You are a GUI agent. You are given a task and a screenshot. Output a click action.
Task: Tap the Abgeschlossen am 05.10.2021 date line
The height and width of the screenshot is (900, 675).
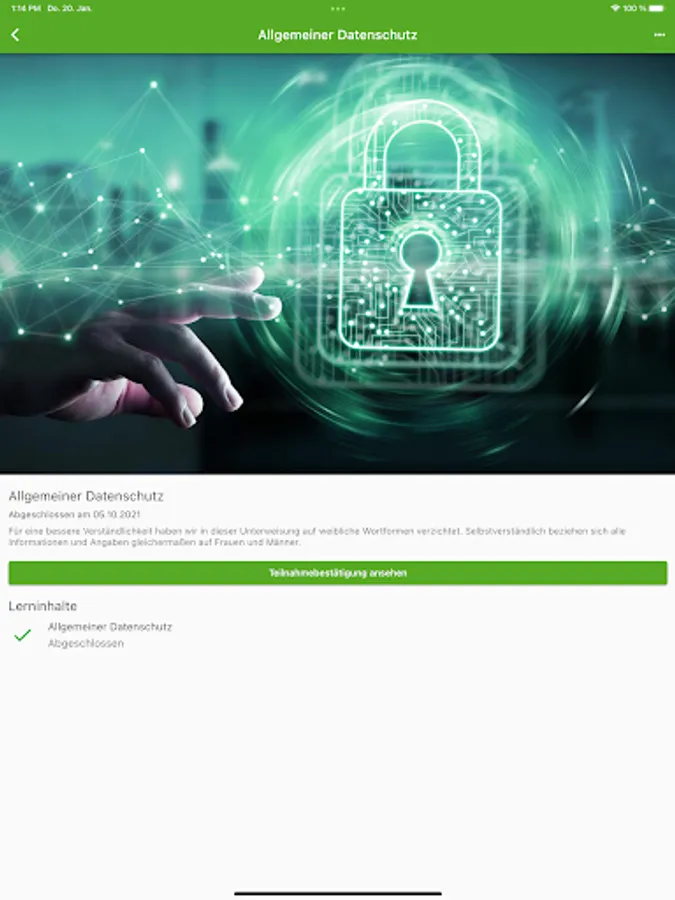[x=74, y=514]
